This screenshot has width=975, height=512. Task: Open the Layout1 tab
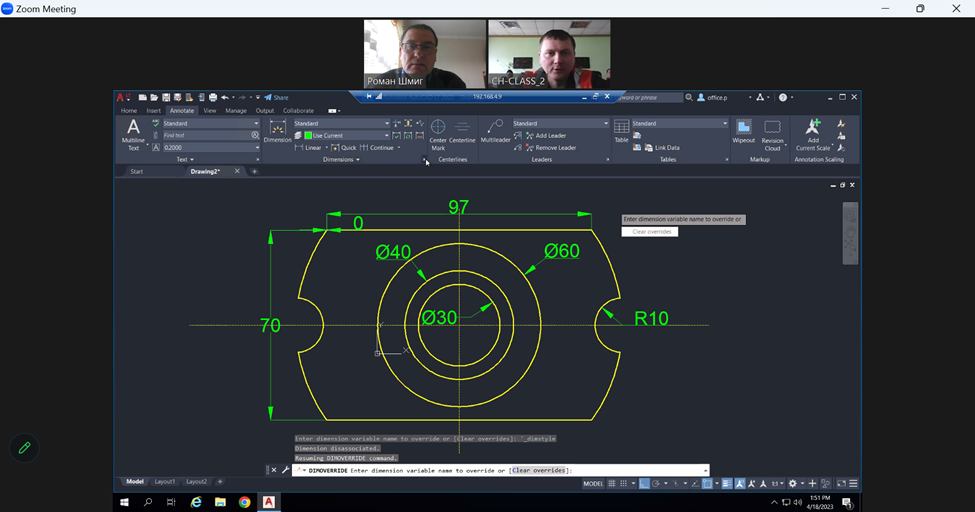[164, 481]
